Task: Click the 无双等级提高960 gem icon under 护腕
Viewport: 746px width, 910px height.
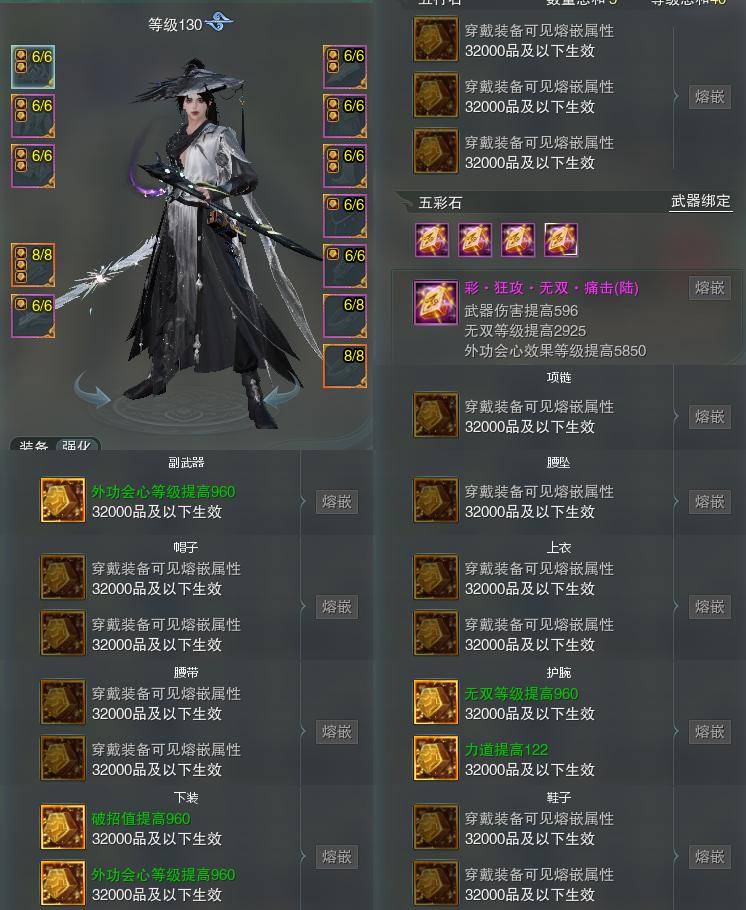Action: point(436,702)
